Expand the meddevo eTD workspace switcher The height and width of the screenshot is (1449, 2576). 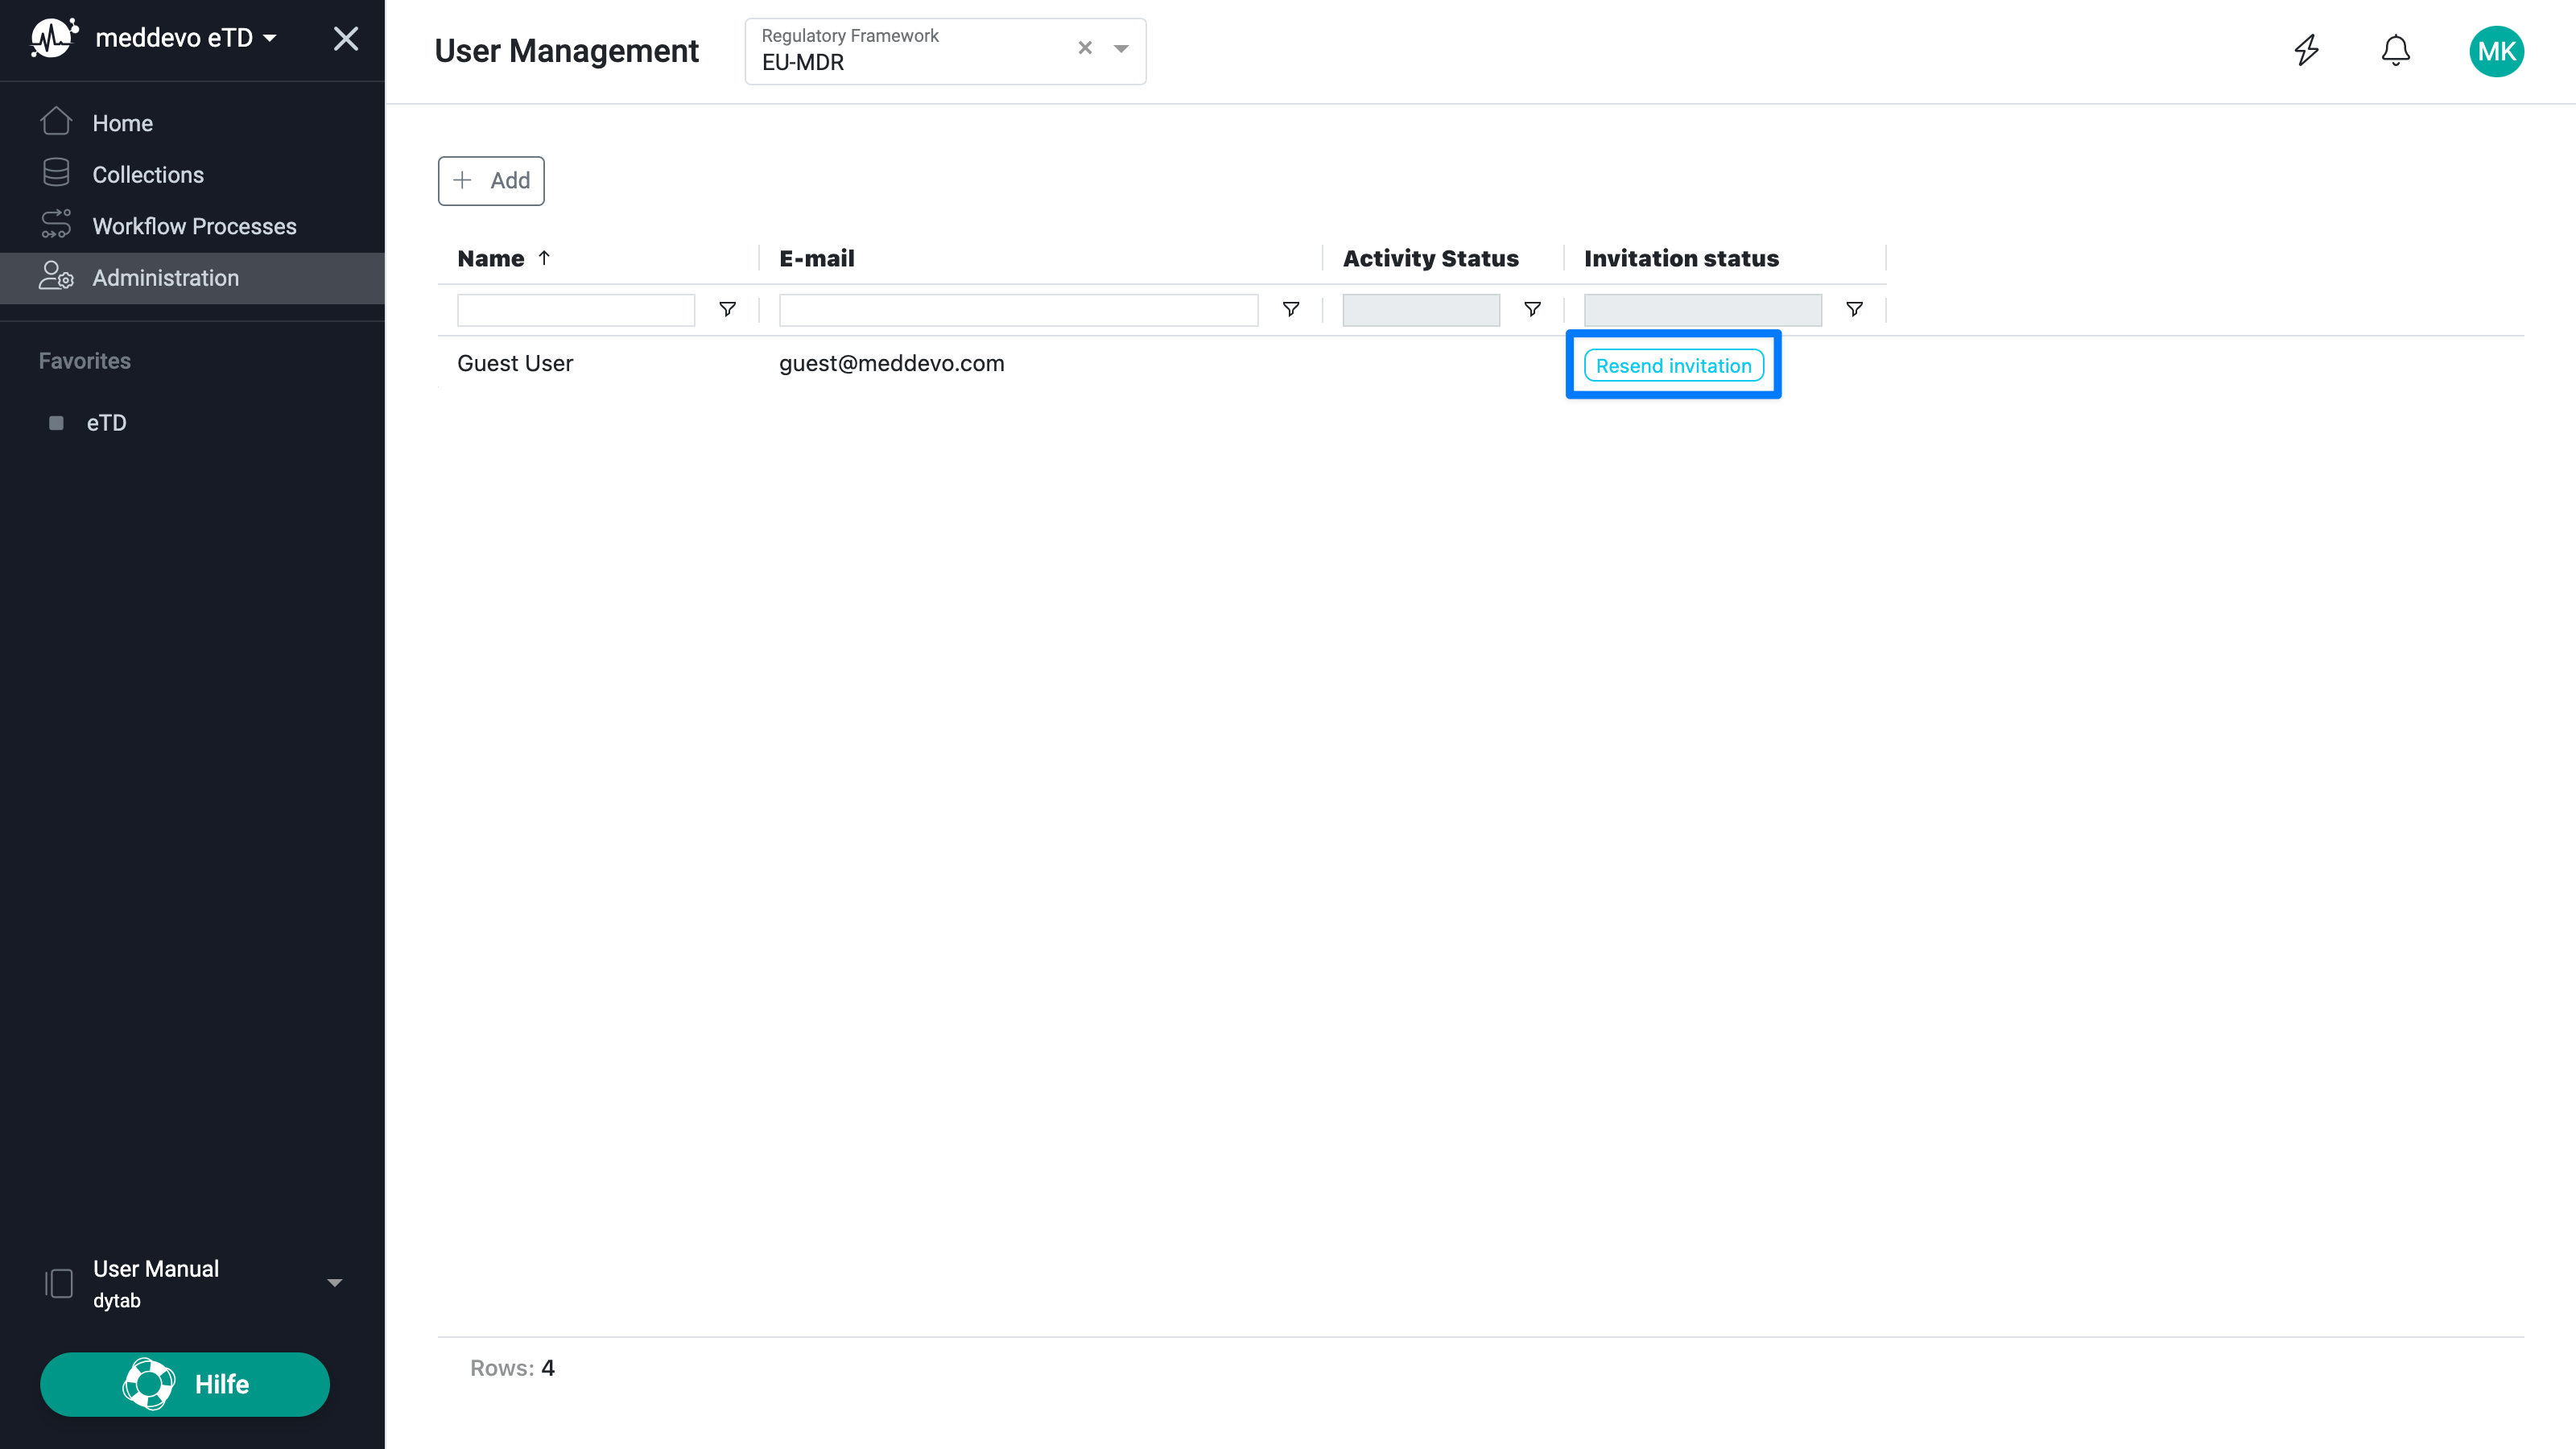pos(270,38)
